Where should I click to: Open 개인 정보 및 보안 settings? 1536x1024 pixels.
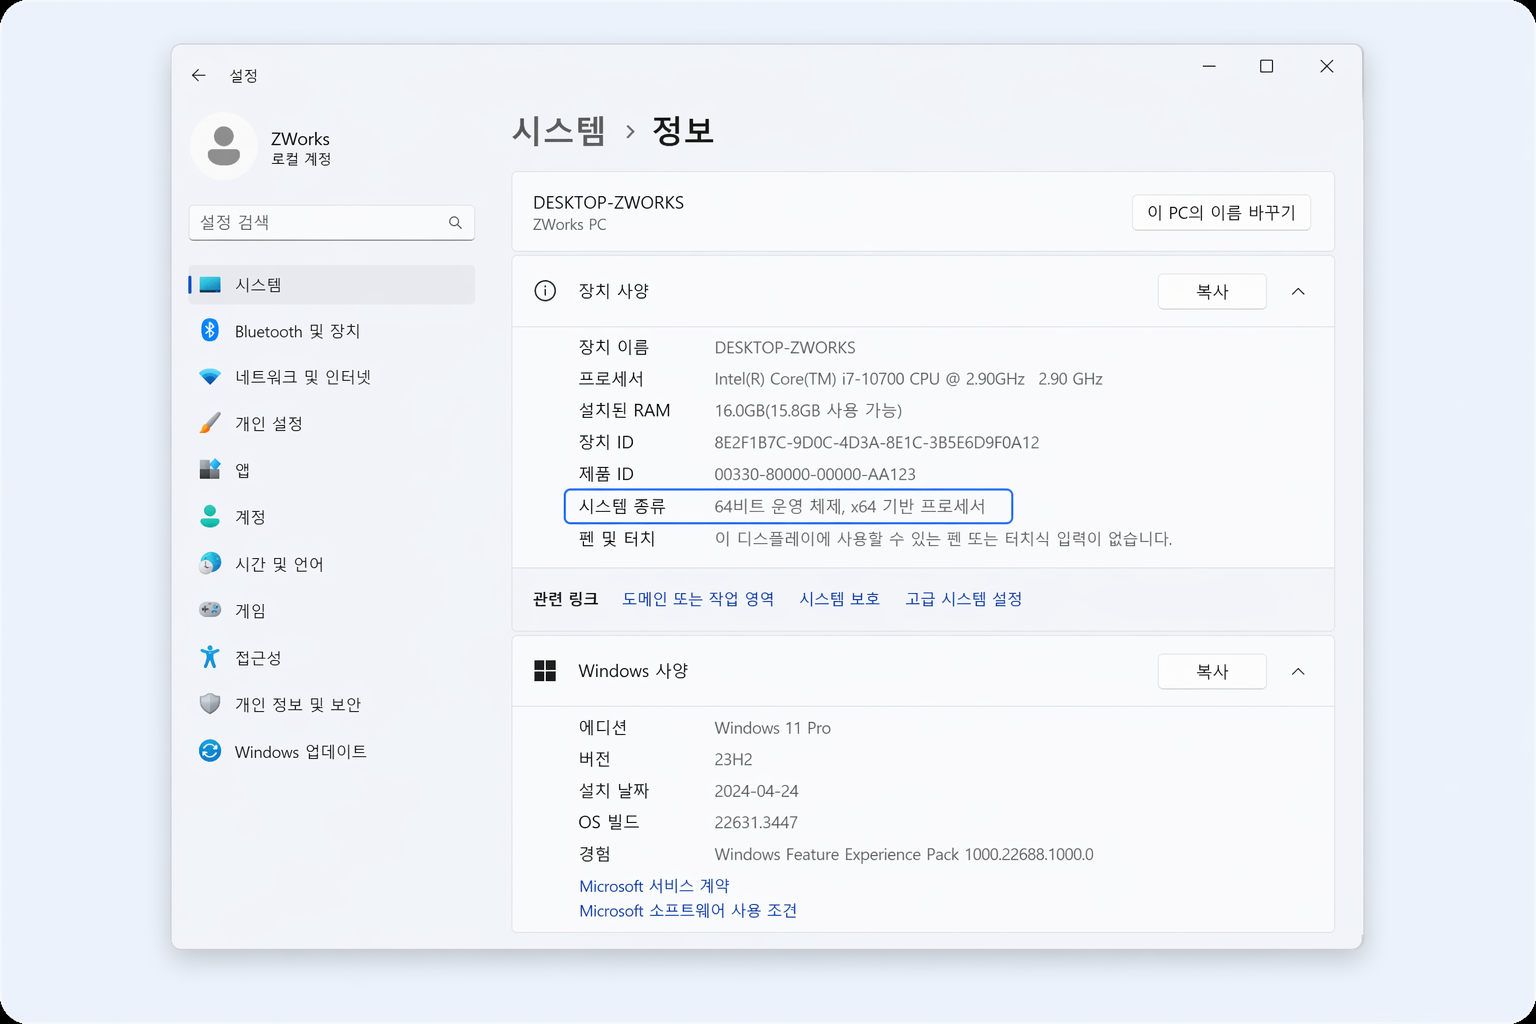click(x=332, y=704)
